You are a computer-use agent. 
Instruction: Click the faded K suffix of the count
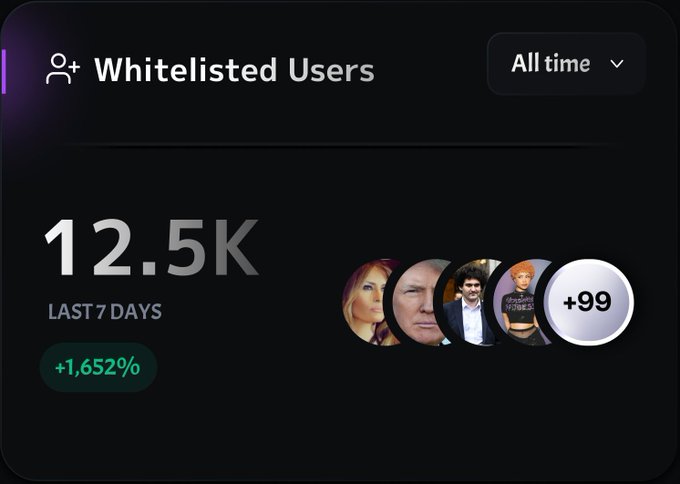point(234,247)
